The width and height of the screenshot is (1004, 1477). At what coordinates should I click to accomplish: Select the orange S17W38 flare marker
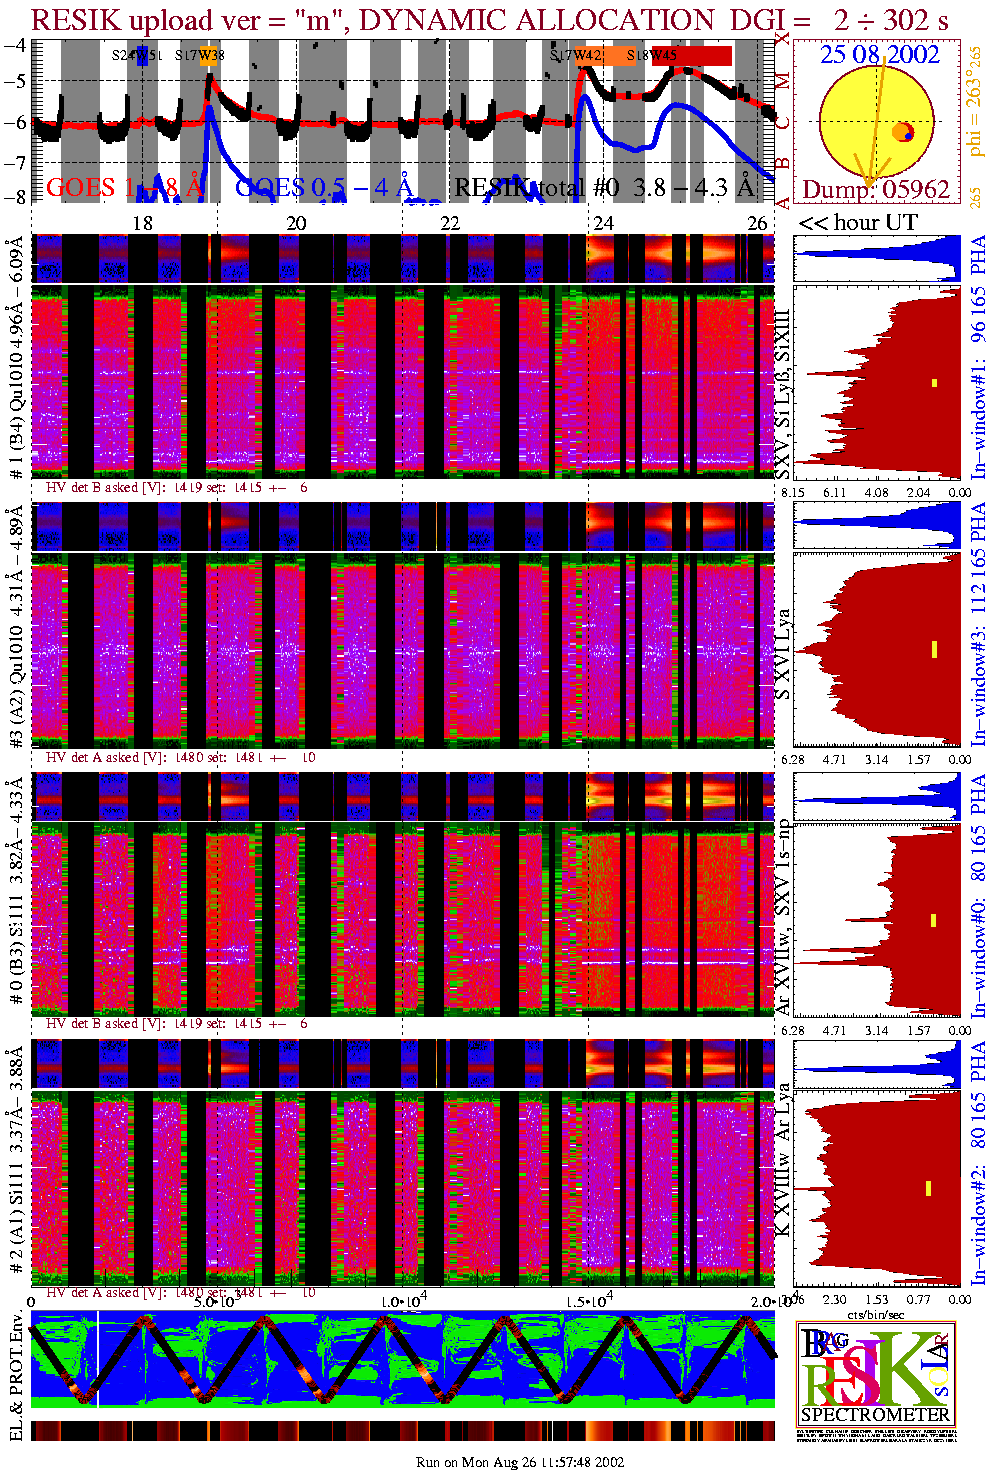(208, 56)
